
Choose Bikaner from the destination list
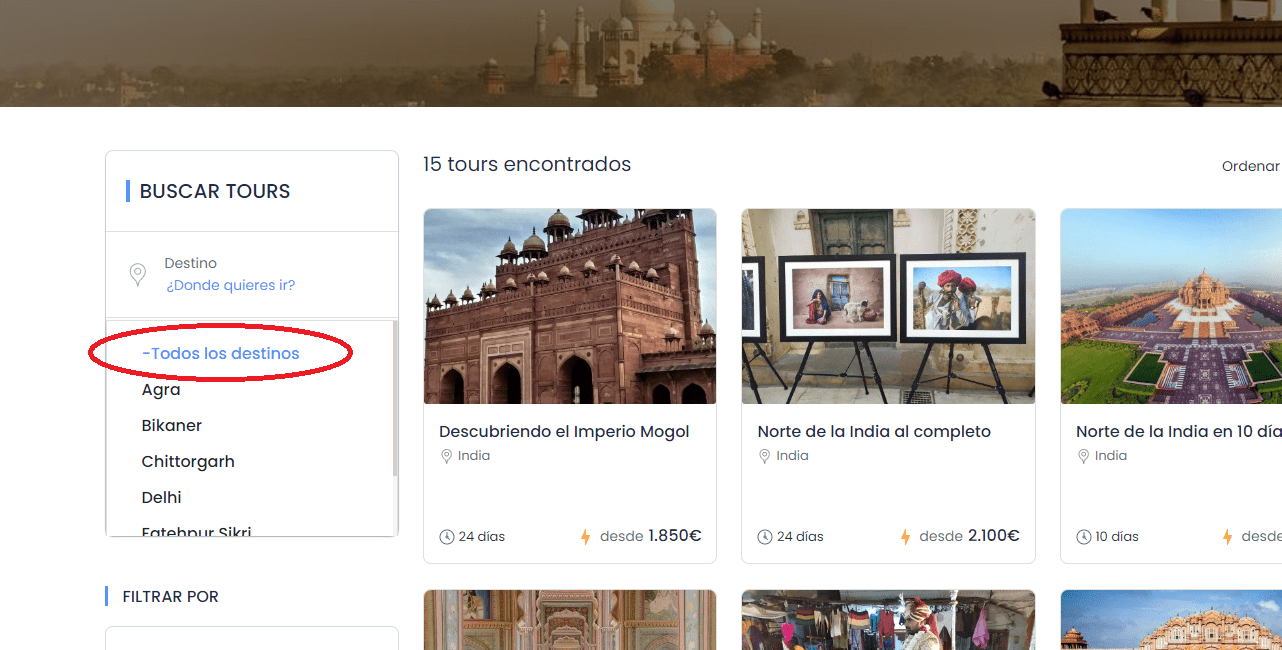[172, 426]
